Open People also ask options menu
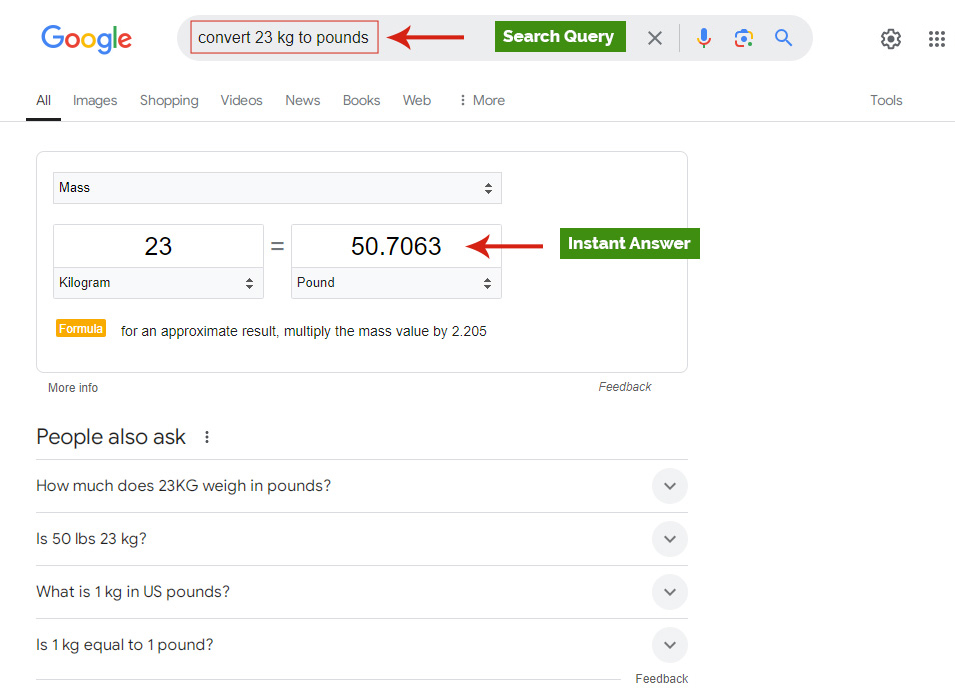Viewport: 955px width, 695px height. pyautogui.click(x=207, y=437)
